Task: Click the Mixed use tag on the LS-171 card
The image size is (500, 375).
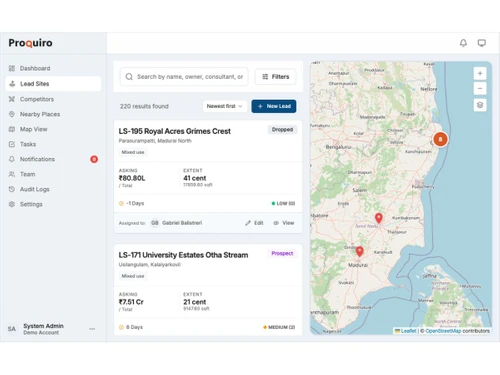Action: [133, 276]
